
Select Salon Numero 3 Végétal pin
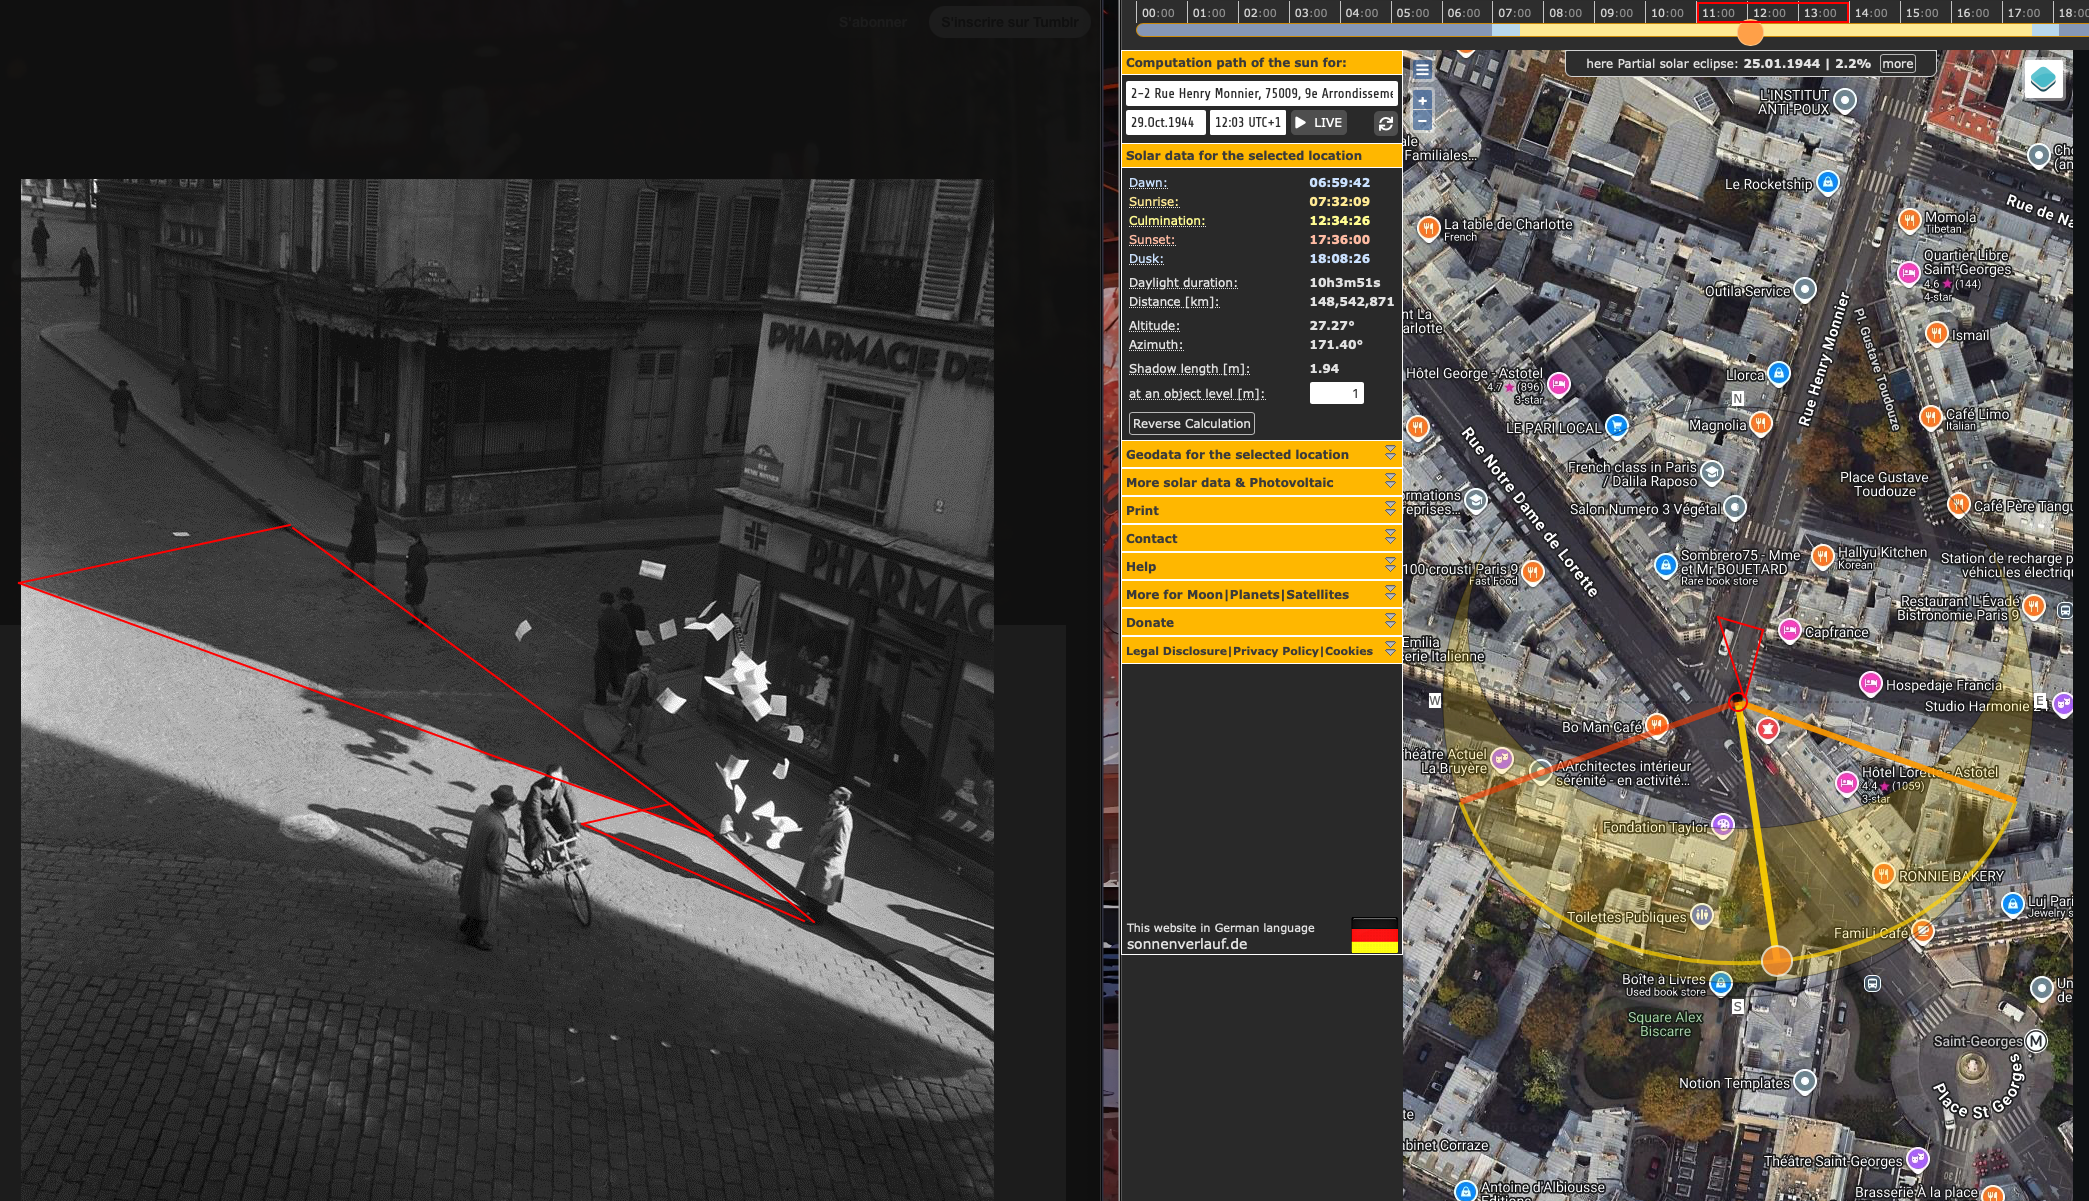tap(1734, 507)
